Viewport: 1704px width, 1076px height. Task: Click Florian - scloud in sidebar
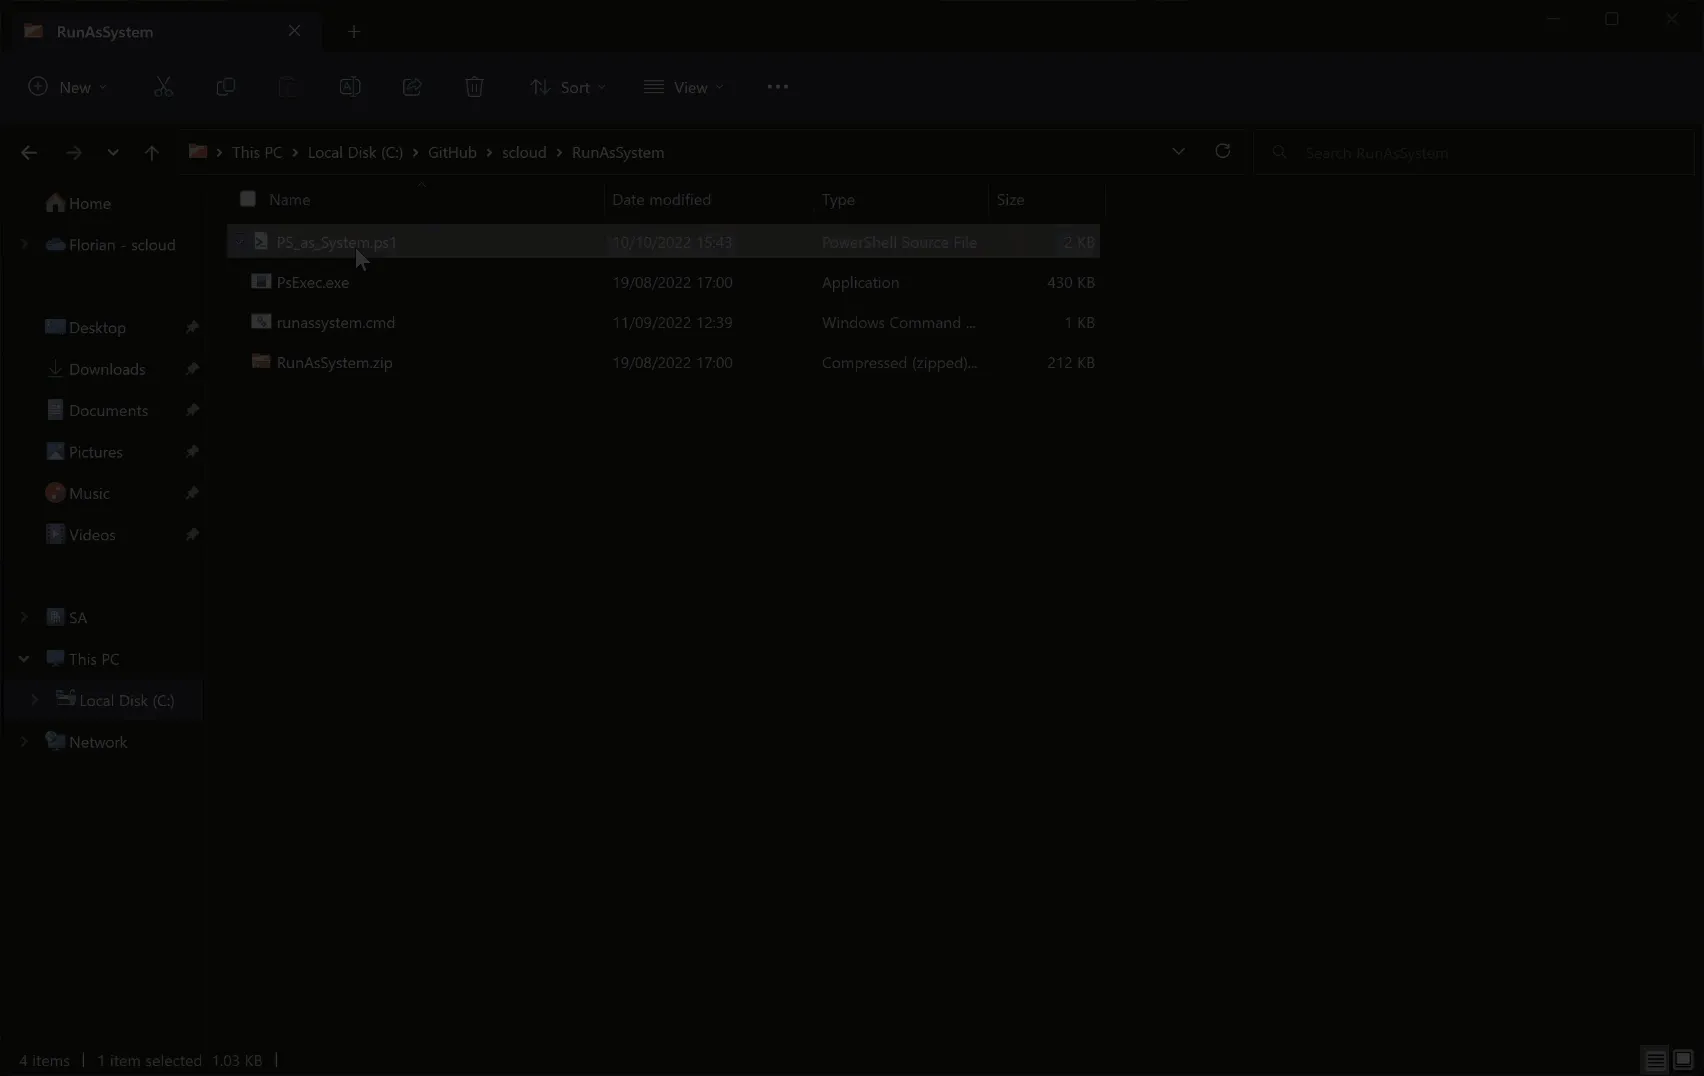click(122, 244)
